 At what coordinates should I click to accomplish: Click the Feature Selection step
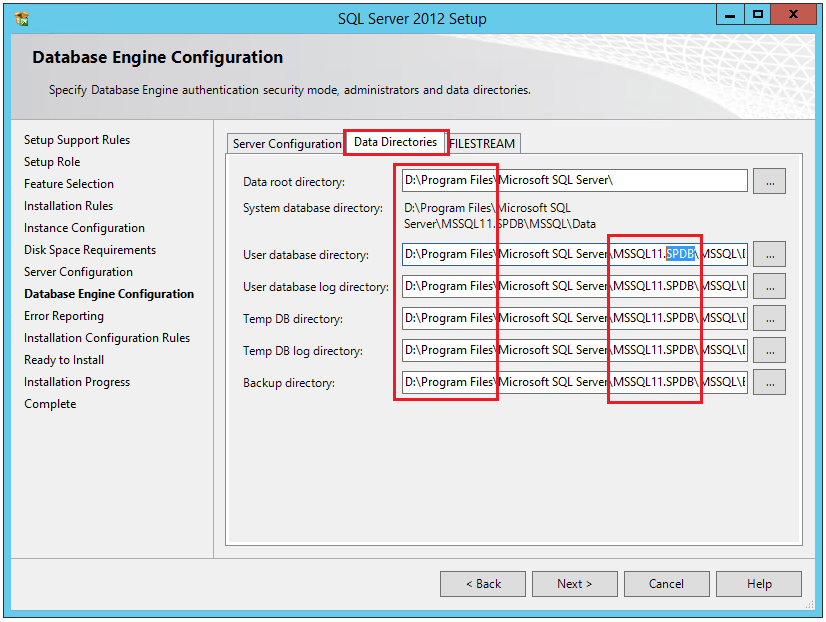pyautogui.click(x=69, y=184)
